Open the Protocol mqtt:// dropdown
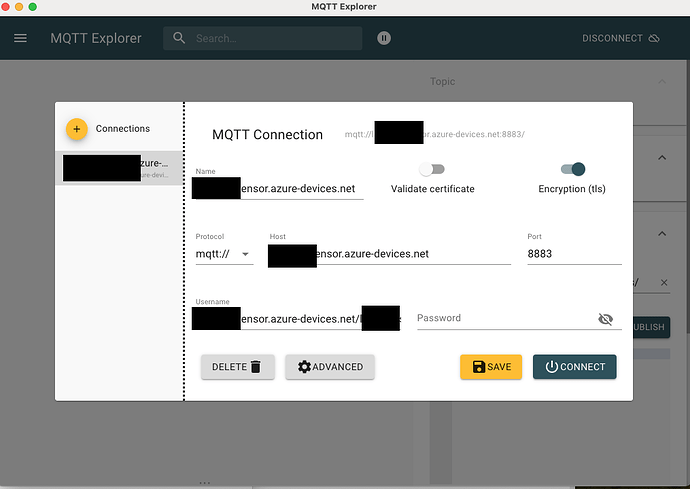 coord(224,254)
